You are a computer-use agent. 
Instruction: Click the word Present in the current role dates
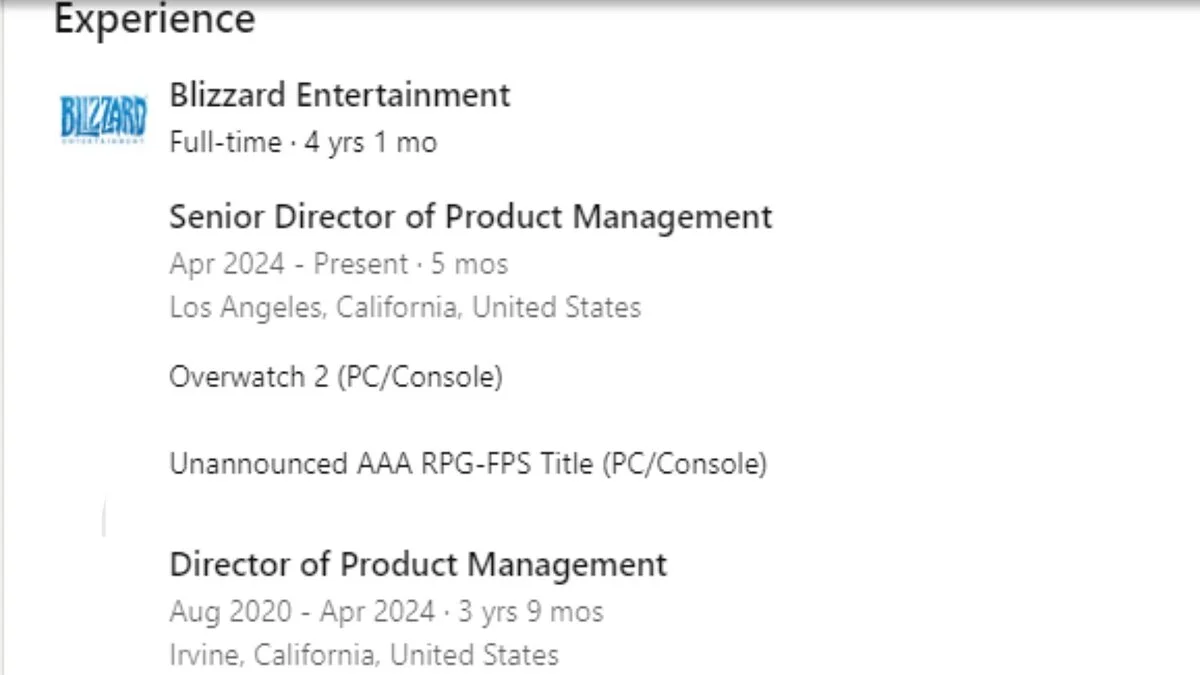361,264
